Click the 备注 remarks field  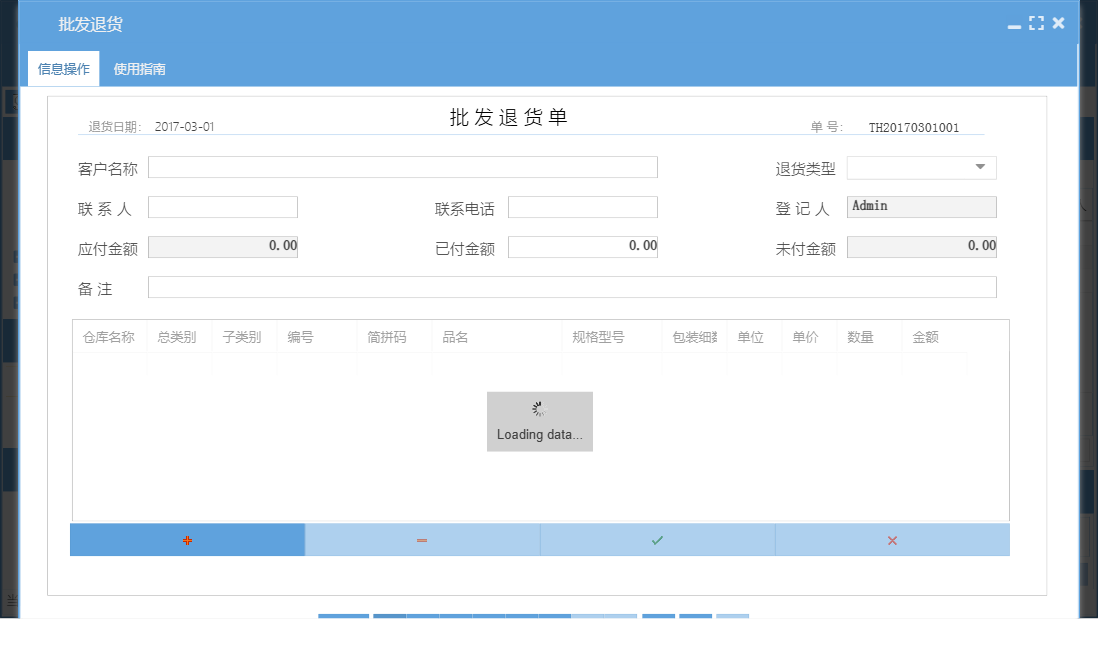click(572, 288)
